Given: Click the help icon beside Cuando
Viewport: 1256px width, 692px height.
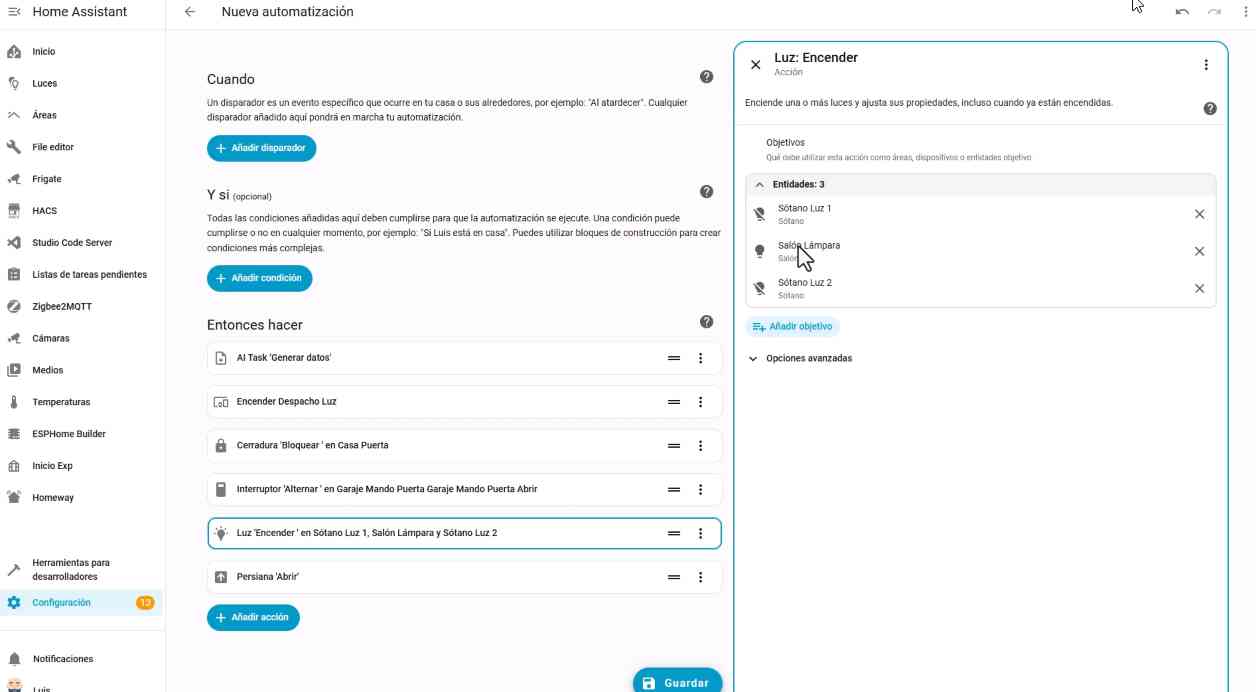Looking at the screenshot, I should (x=706, y=78).
